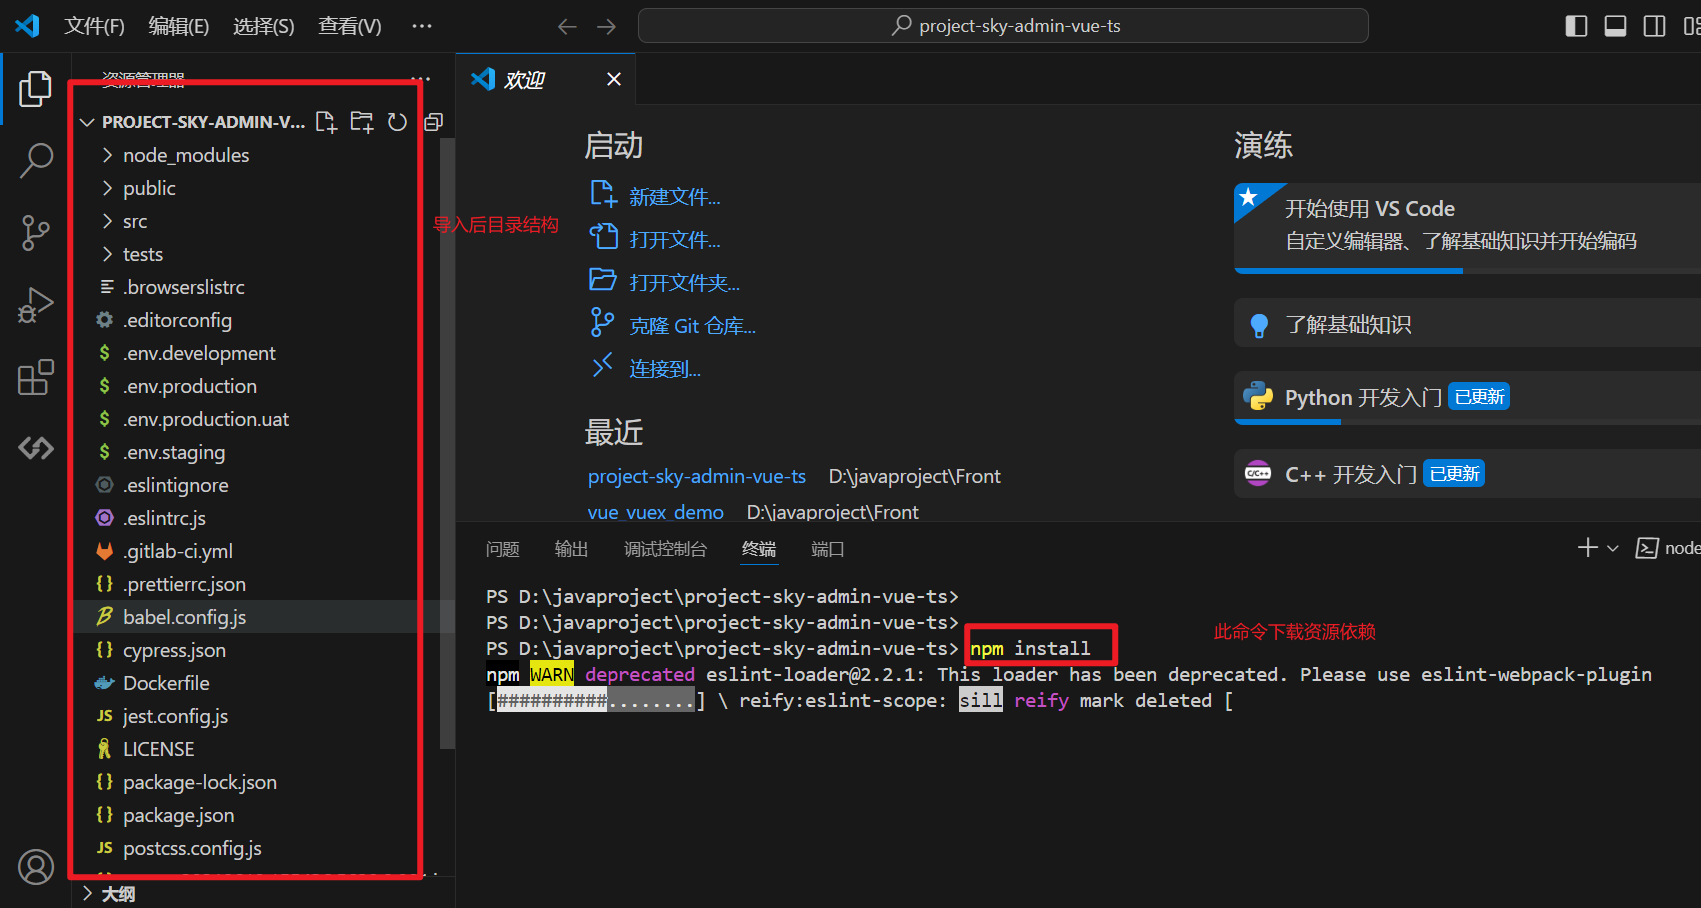Screen dimensions: 1701x908
Task: Switch to the 输出 panel tab
Action: point(572,549)
